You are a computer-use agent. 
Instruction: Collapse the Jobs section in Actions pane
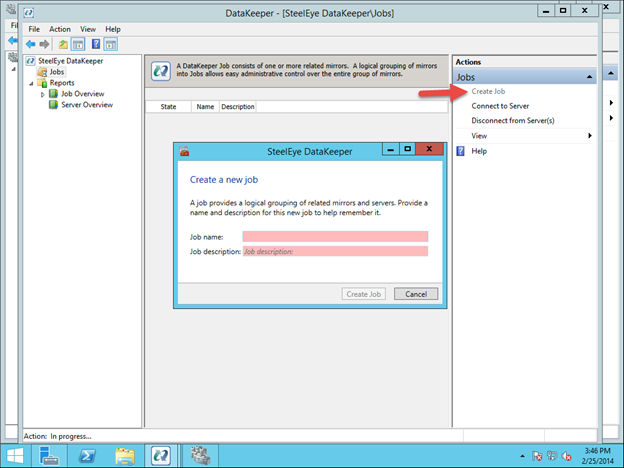pyautogui.click(x=588, y=77)
